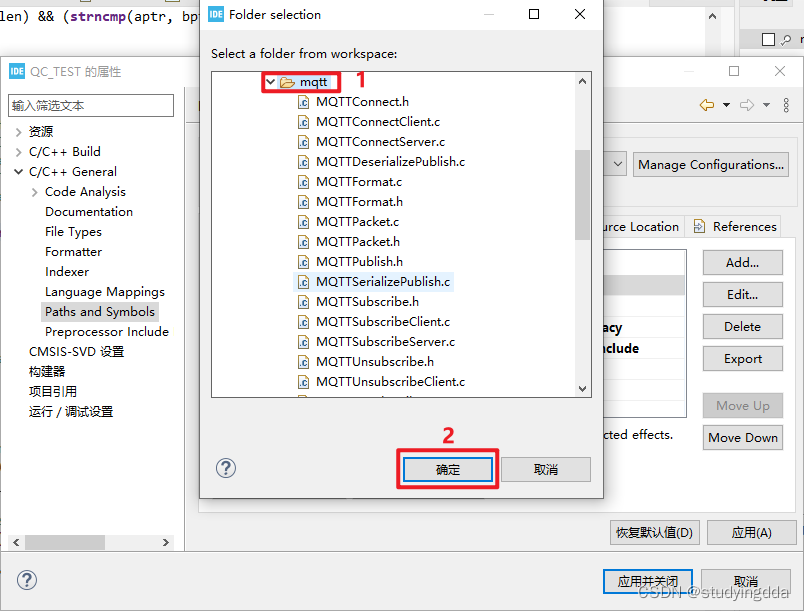The image size is (804, 611).
Task: Open Documentation properties page
Action: point(89,212)
